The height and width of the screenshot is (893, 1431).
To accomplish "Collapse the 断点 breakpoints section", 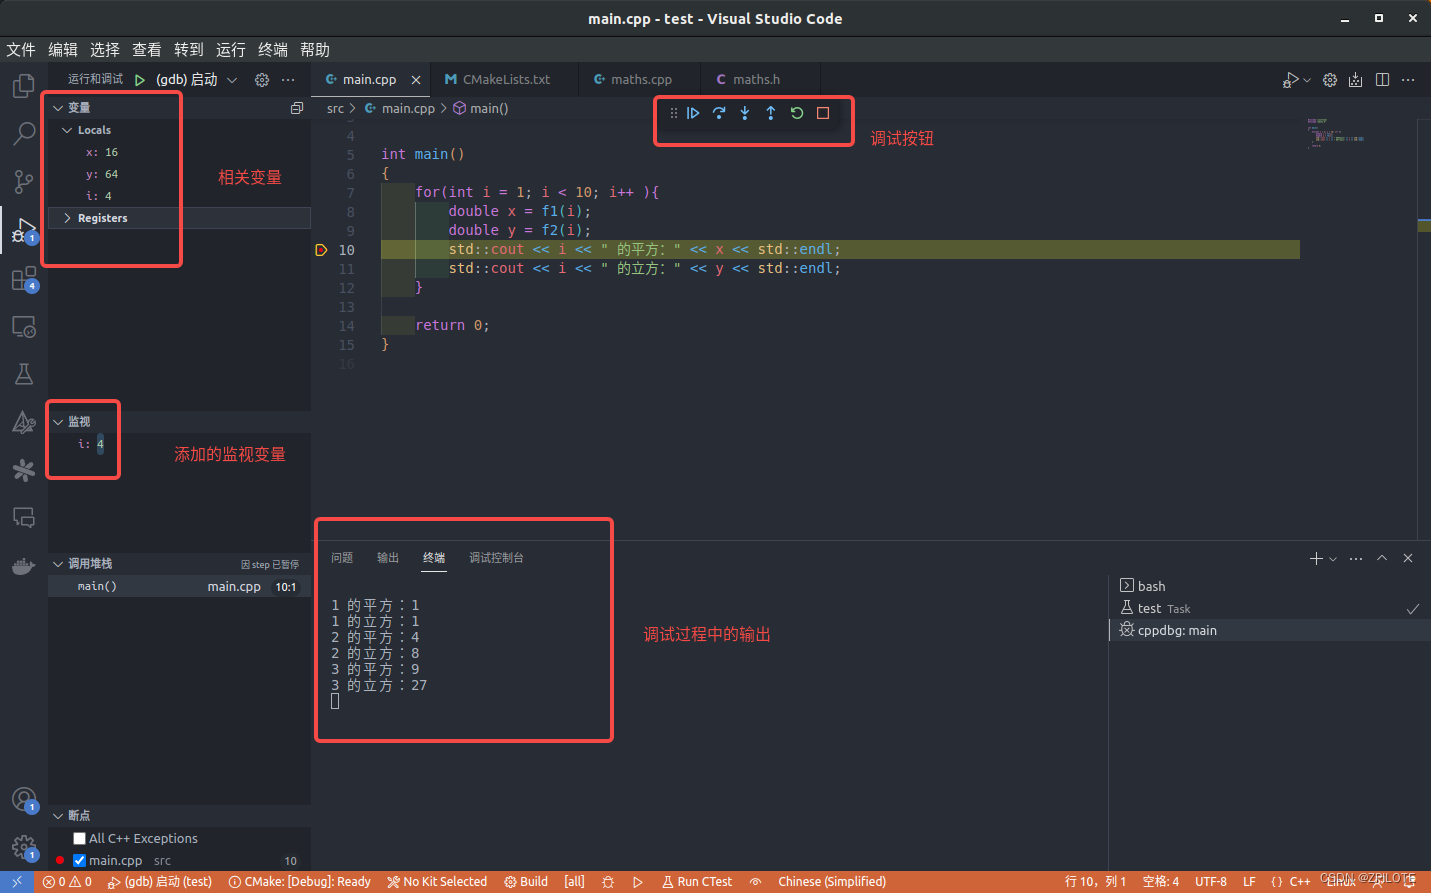I will [58, 816].
